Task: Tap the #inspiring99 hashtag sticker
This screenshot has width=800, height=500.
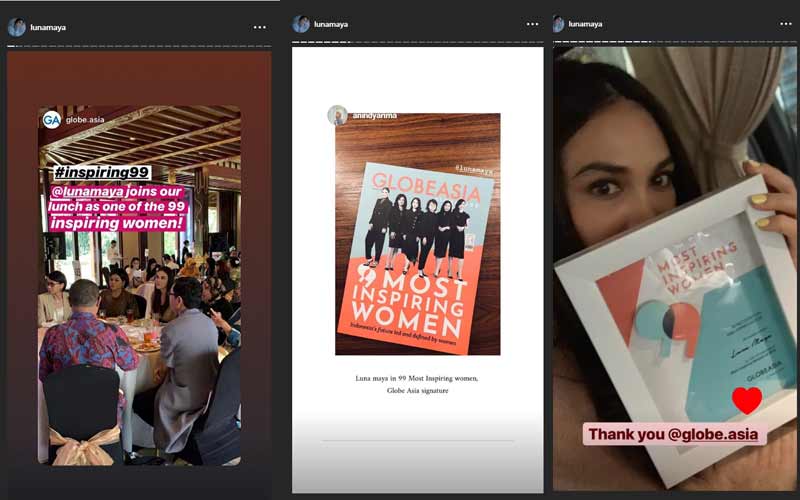Action: [x=102, y=172]
